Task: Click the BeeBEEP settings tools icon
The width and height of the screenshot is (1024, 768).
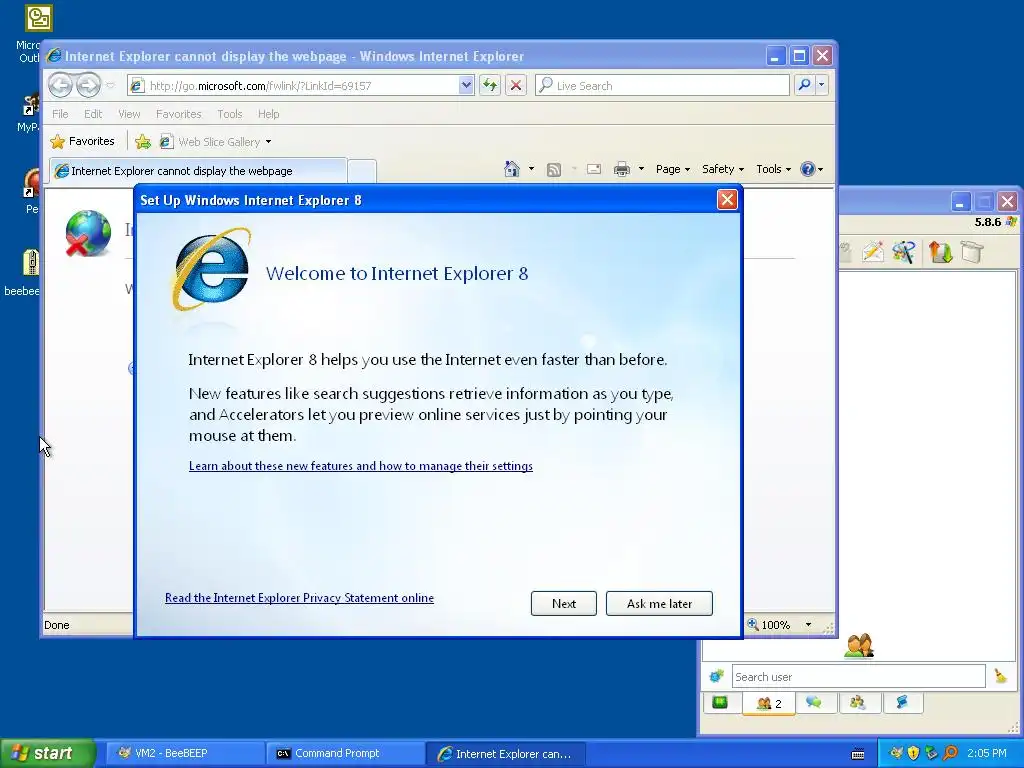Action: pos(904,252)
